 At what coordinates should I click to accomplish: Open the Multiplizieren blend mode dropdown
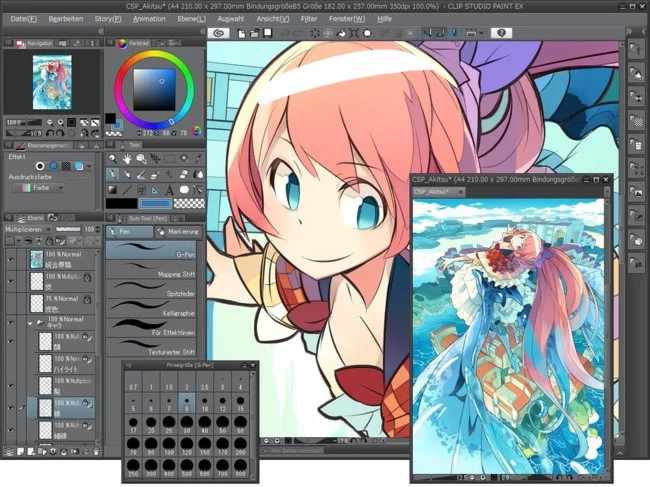[28, 229]
